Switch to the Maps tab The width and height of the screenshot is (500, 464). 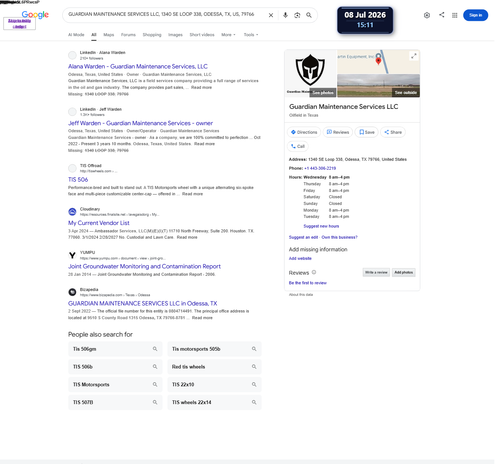click(x=109, y=35)
